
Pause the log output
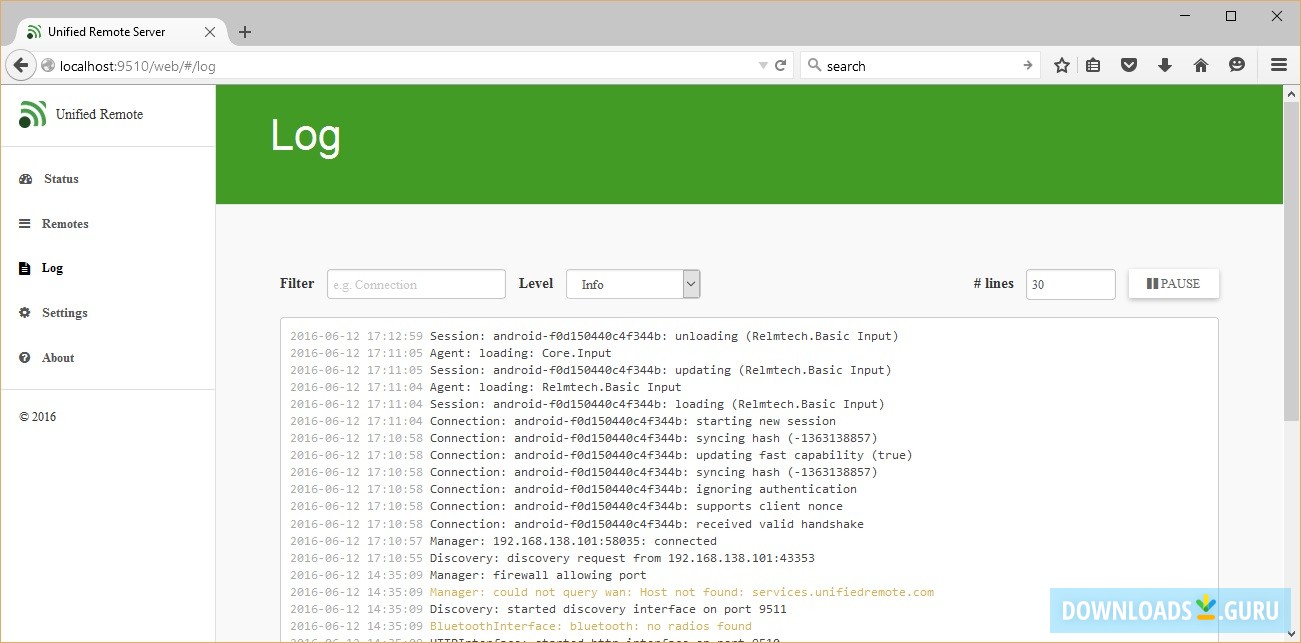tap(1173, 283)
